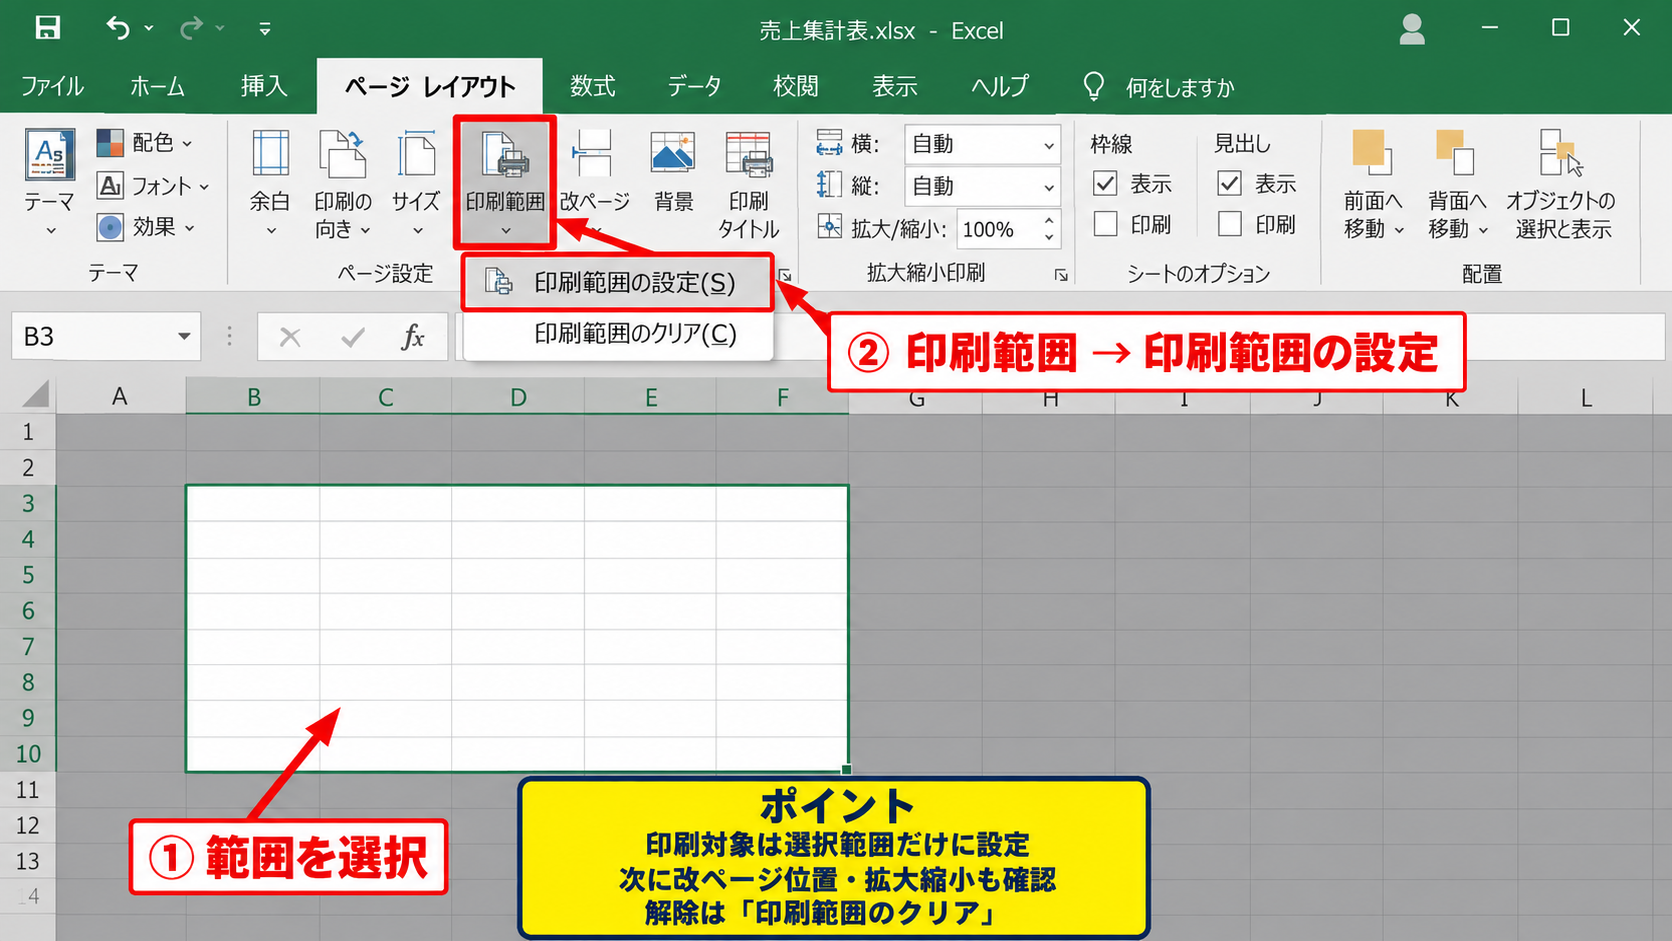This screenshot has width=1672, height=941.
Task: Toggle 枠線 印刷 gridlines print checkbox
Action: (1105, 224)
